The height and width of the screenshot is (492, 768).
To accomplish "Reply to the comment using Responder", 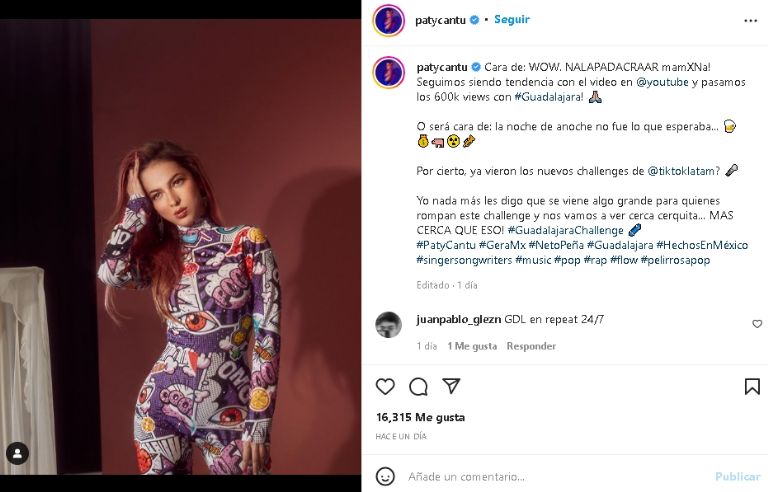I will (531, 346).
